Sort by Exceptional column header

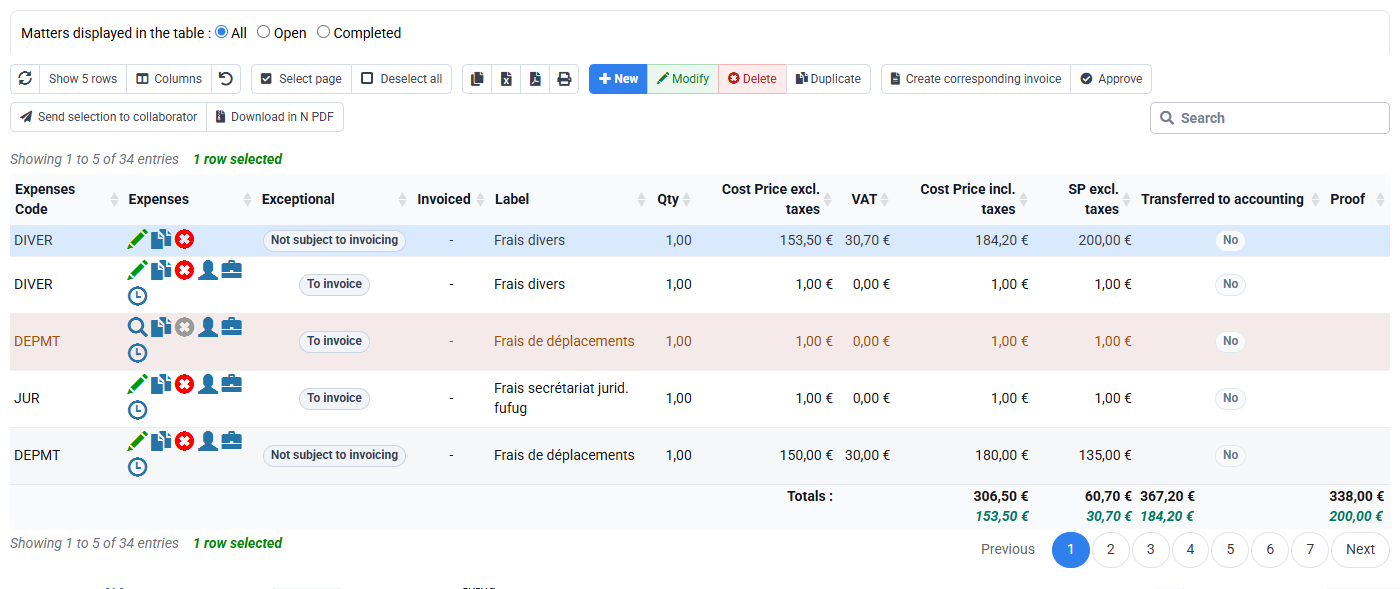tap(334, 199)
